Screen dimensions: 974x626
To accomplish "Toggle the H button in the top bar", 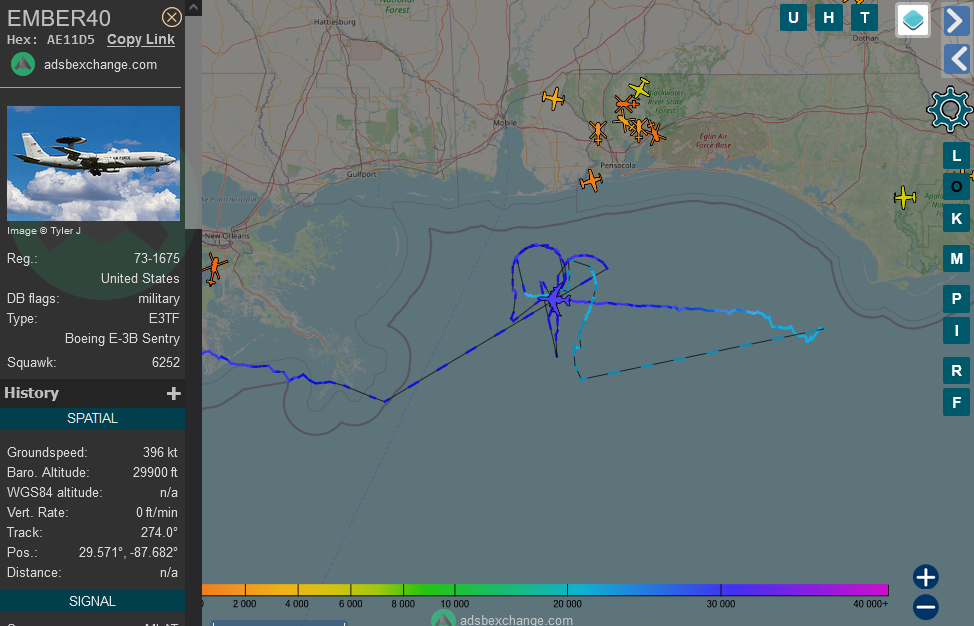I will tap(829, 17).
